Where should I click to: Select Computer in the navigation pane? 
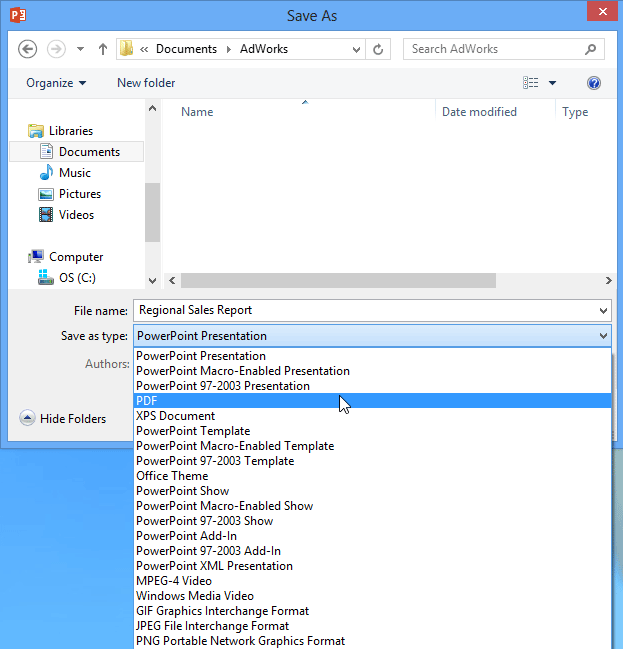click(x=76, y=257)
